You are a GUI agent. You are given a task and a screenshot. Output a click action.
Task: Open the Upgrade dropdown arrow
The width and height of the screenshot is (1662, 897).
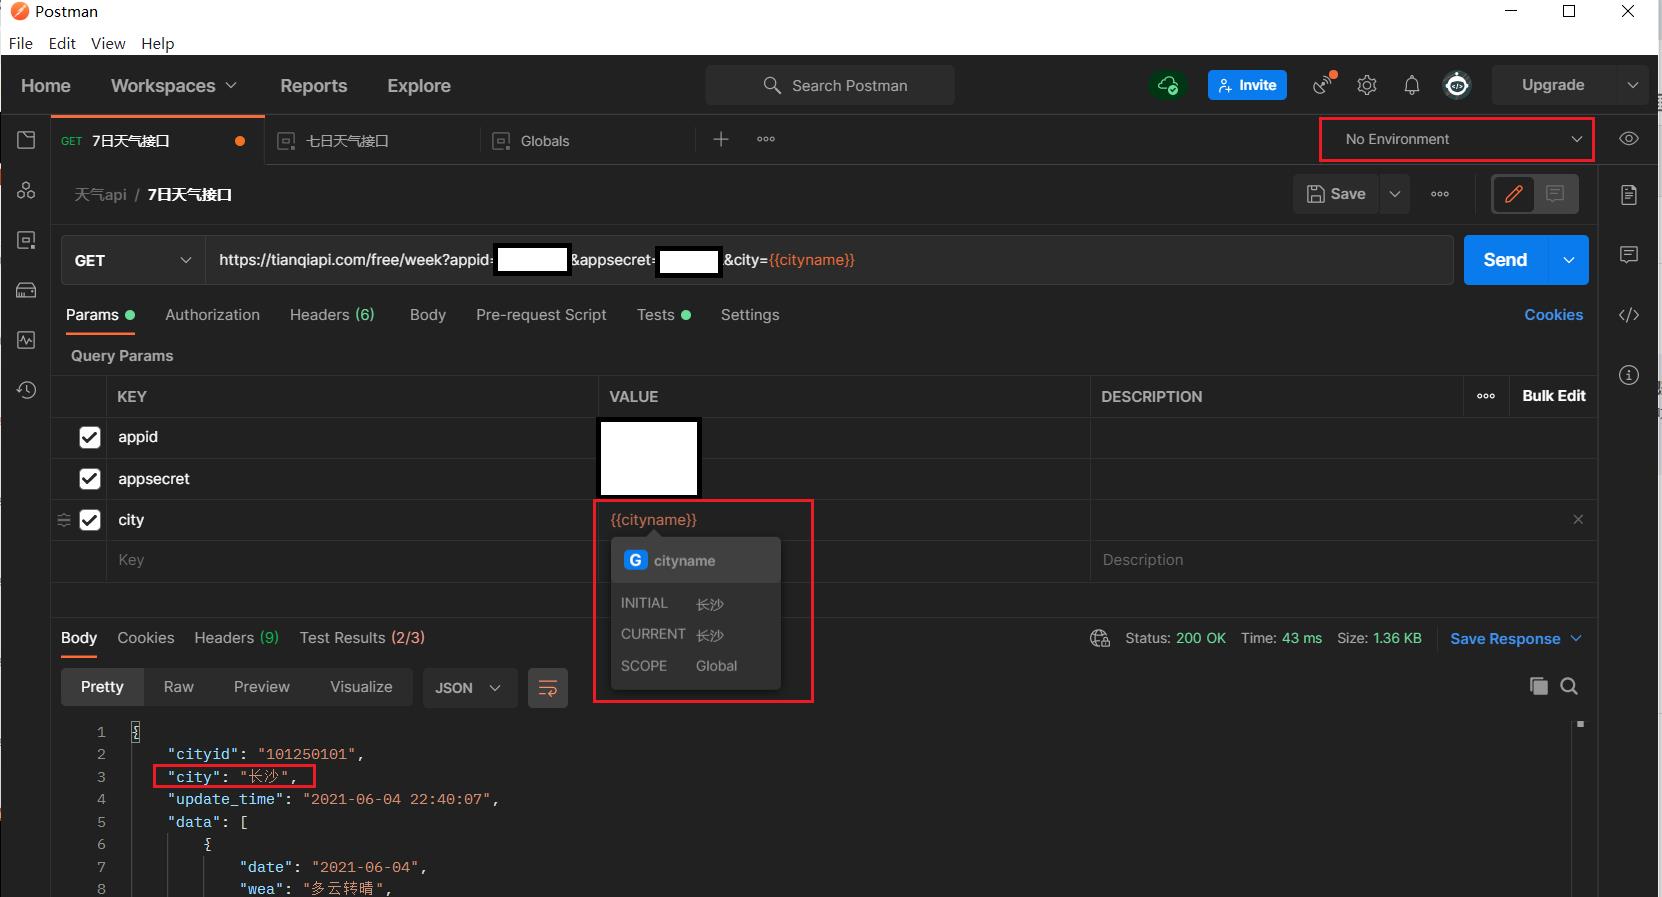click(x=1633, y=85)
